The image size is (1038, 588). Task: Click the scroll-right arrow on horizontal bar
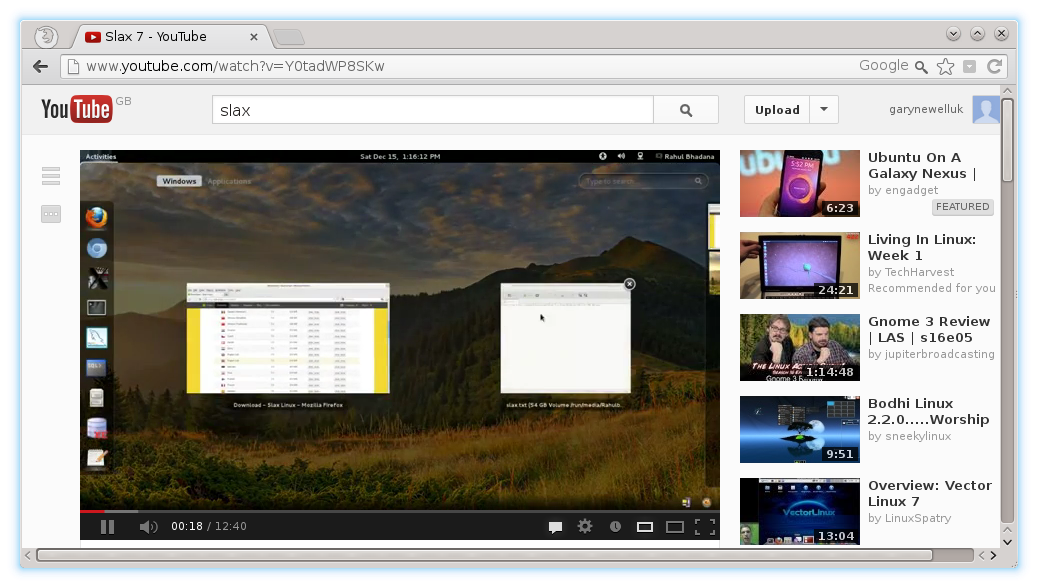coord(993,556)
